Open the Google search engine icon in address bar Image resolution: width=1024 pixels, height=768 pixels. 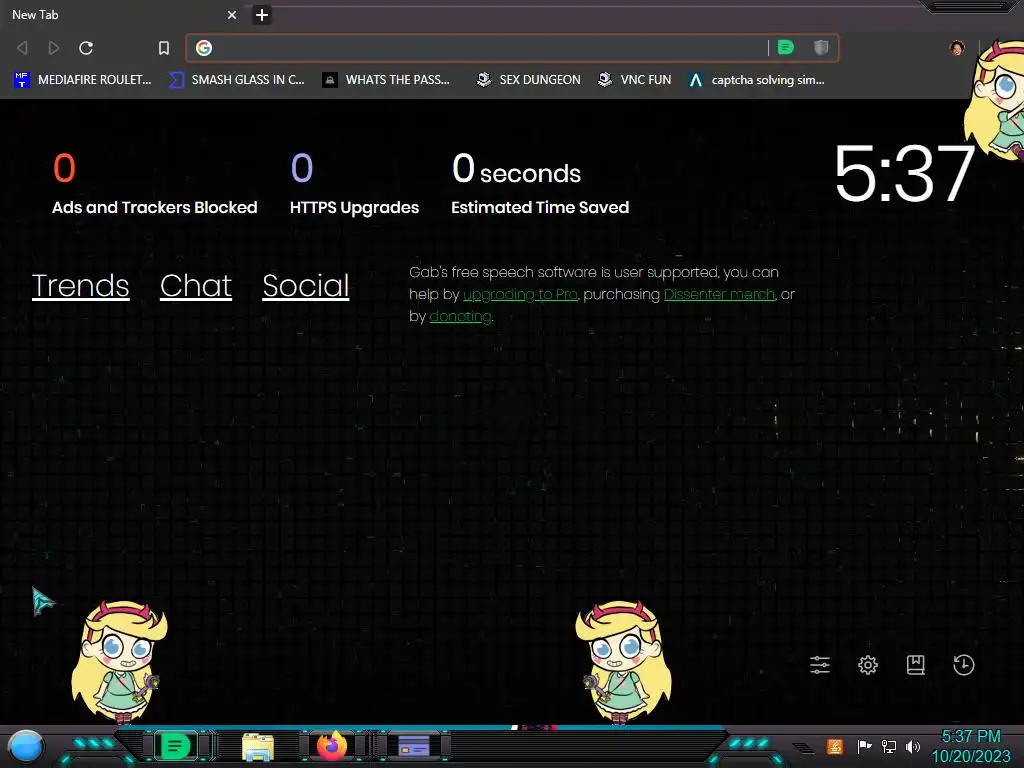click(204, 48)
